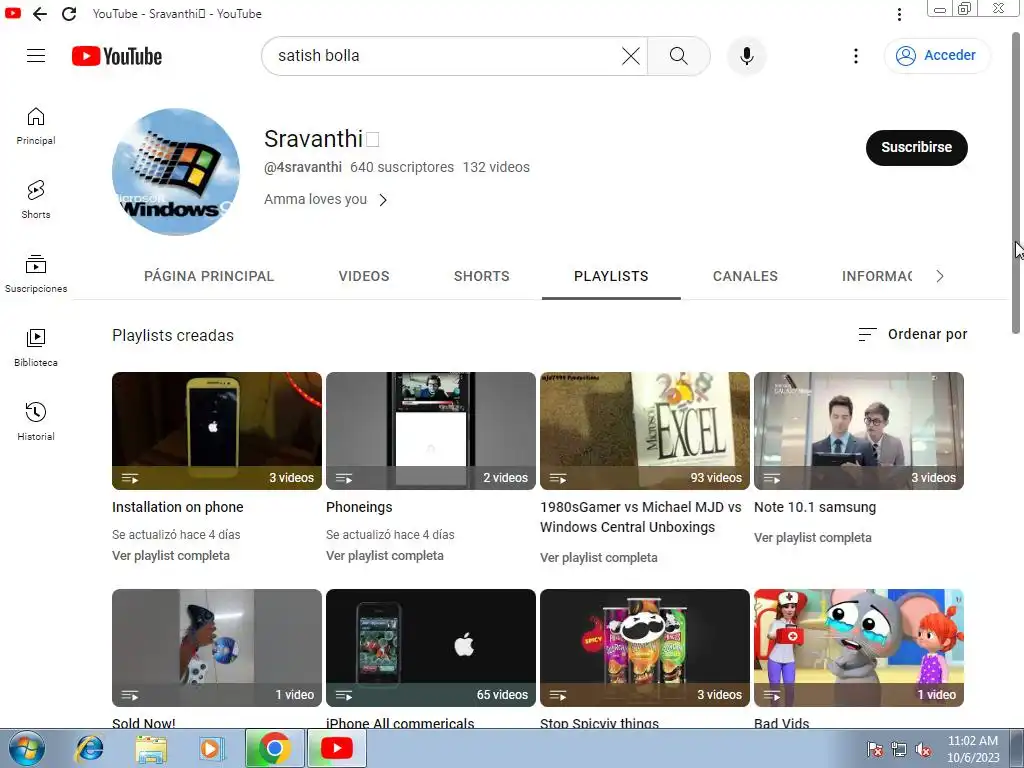The height and width of the screenshot is (768, 1024).
Task: Switch to the SHORTS tab
Action: tap(482, 276)
